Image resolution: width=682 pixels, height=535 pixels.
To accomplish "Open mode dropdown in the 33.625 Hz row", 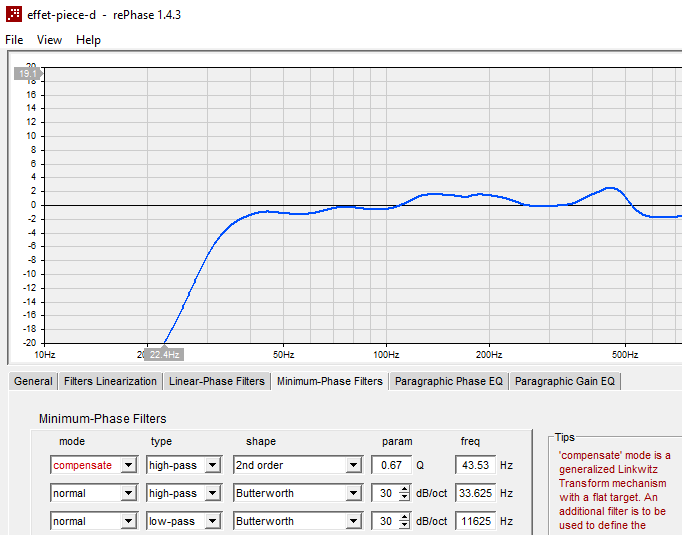I will click(x=128, y=493).
